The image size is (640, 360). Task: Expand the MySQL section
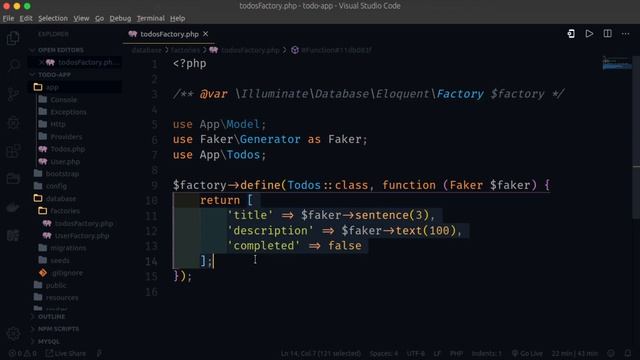(49, 341)
